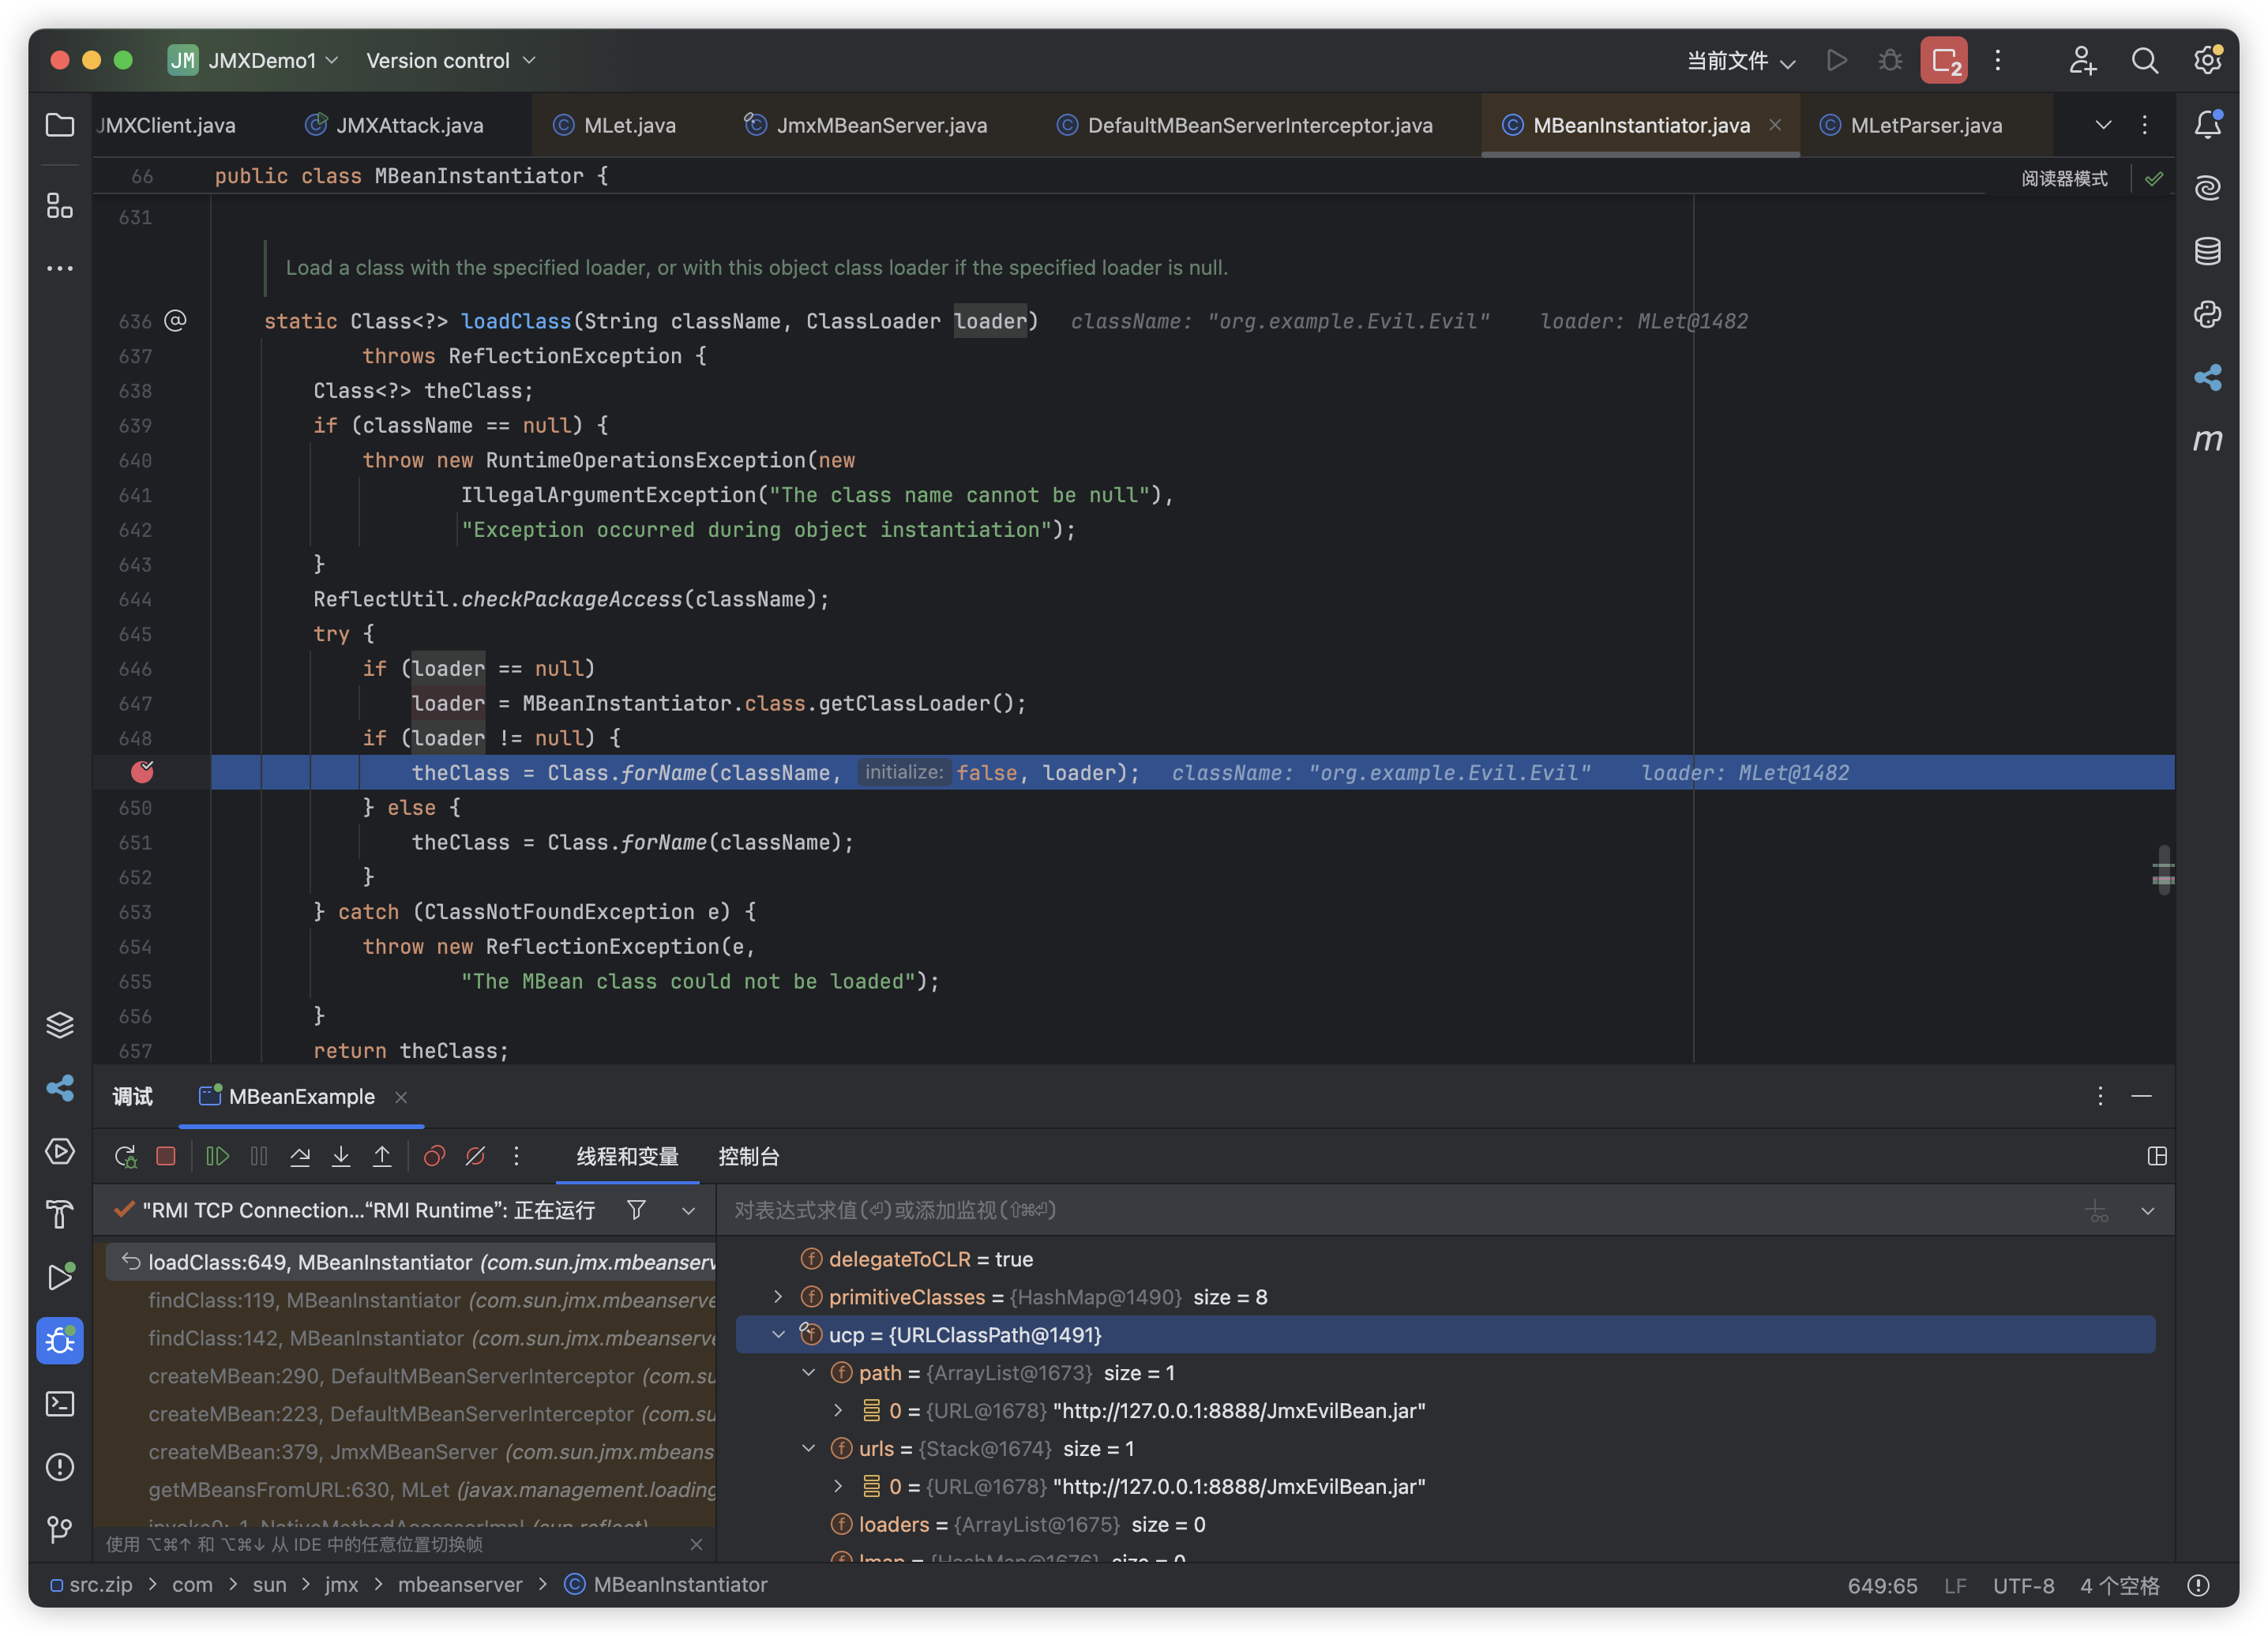This screenshot has width=2268, height=1636.
Task: Toggle the debugger layout settings icon
Action: coord(2156,1156)
